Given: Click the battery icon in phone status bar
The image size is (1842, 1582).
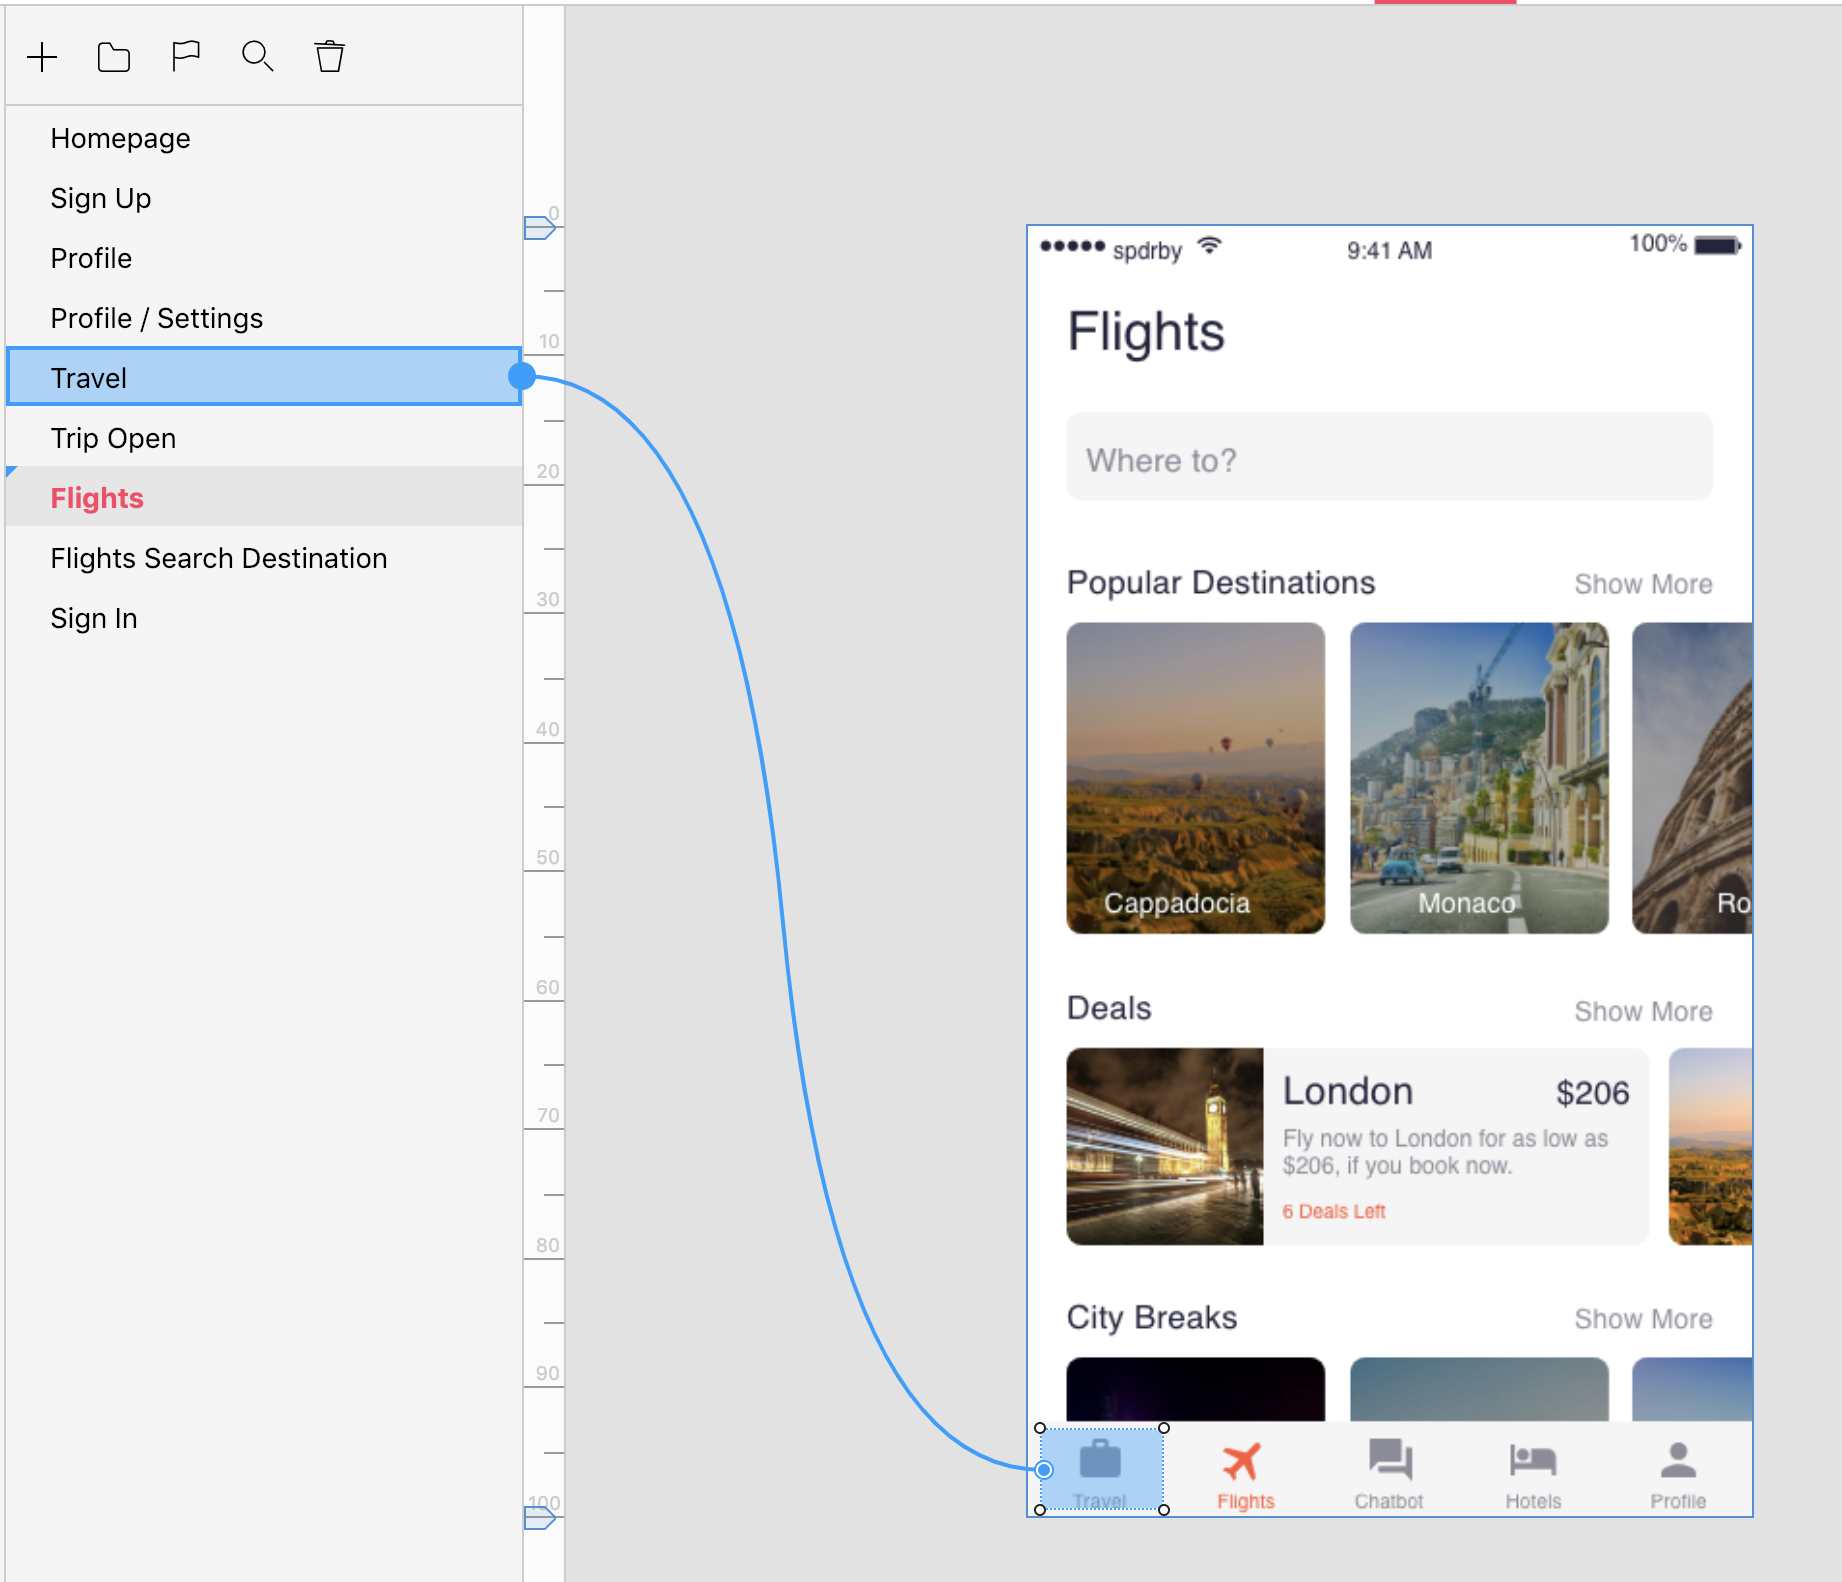Looking at the screenshot, I should tap(1718, 246).
